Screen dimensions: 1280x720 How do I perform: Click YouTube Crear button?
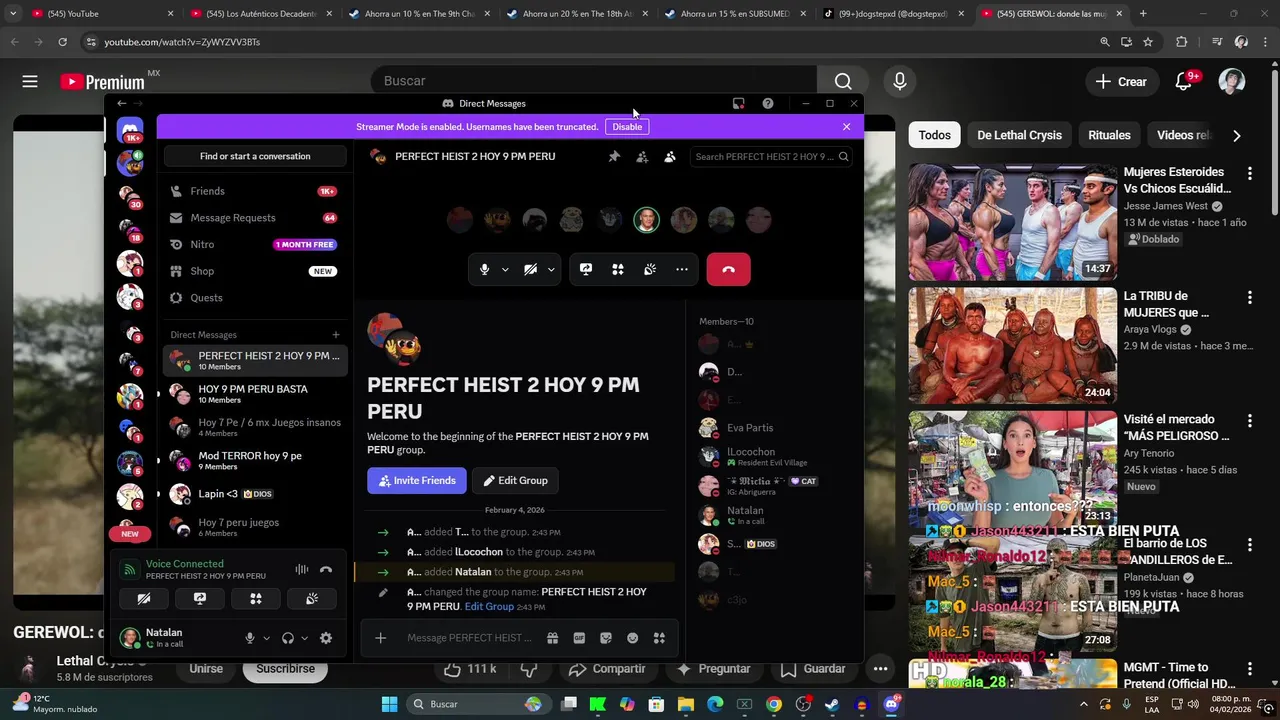(1121, 82)
